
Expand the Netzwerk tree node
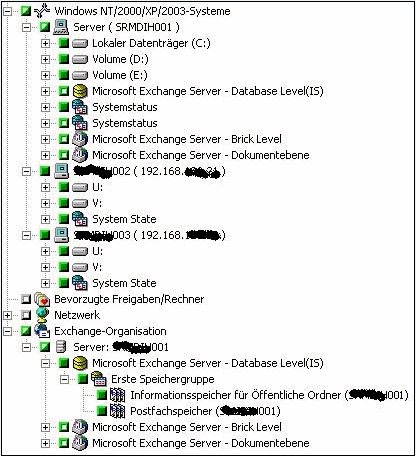pyautogui.click(x=7, y=315)
